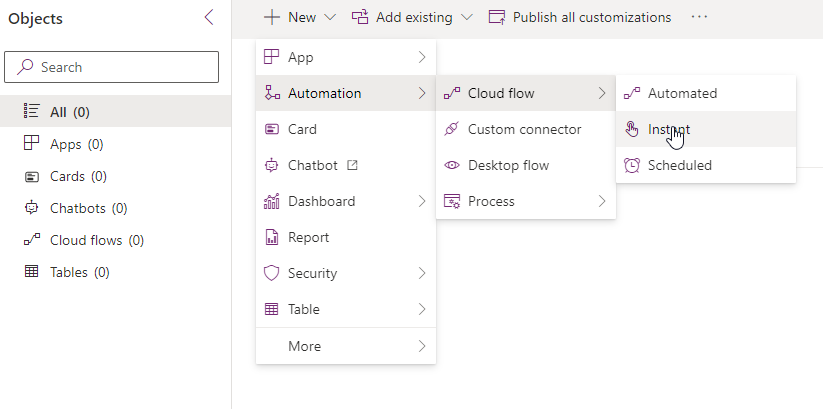Open the overflow ellipsis in command bar
This screenshot has width=823, height=409.
[x=699, y=17]
